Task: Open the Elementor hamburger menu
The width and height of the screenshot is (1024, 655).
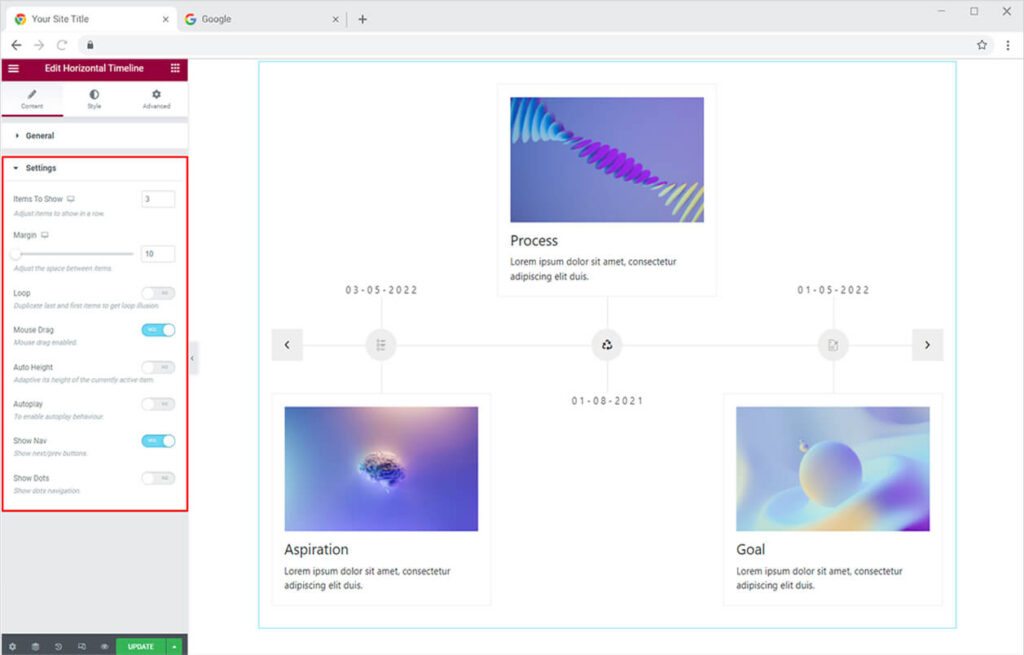Action: pyautogui.click(x=13, y=68)
